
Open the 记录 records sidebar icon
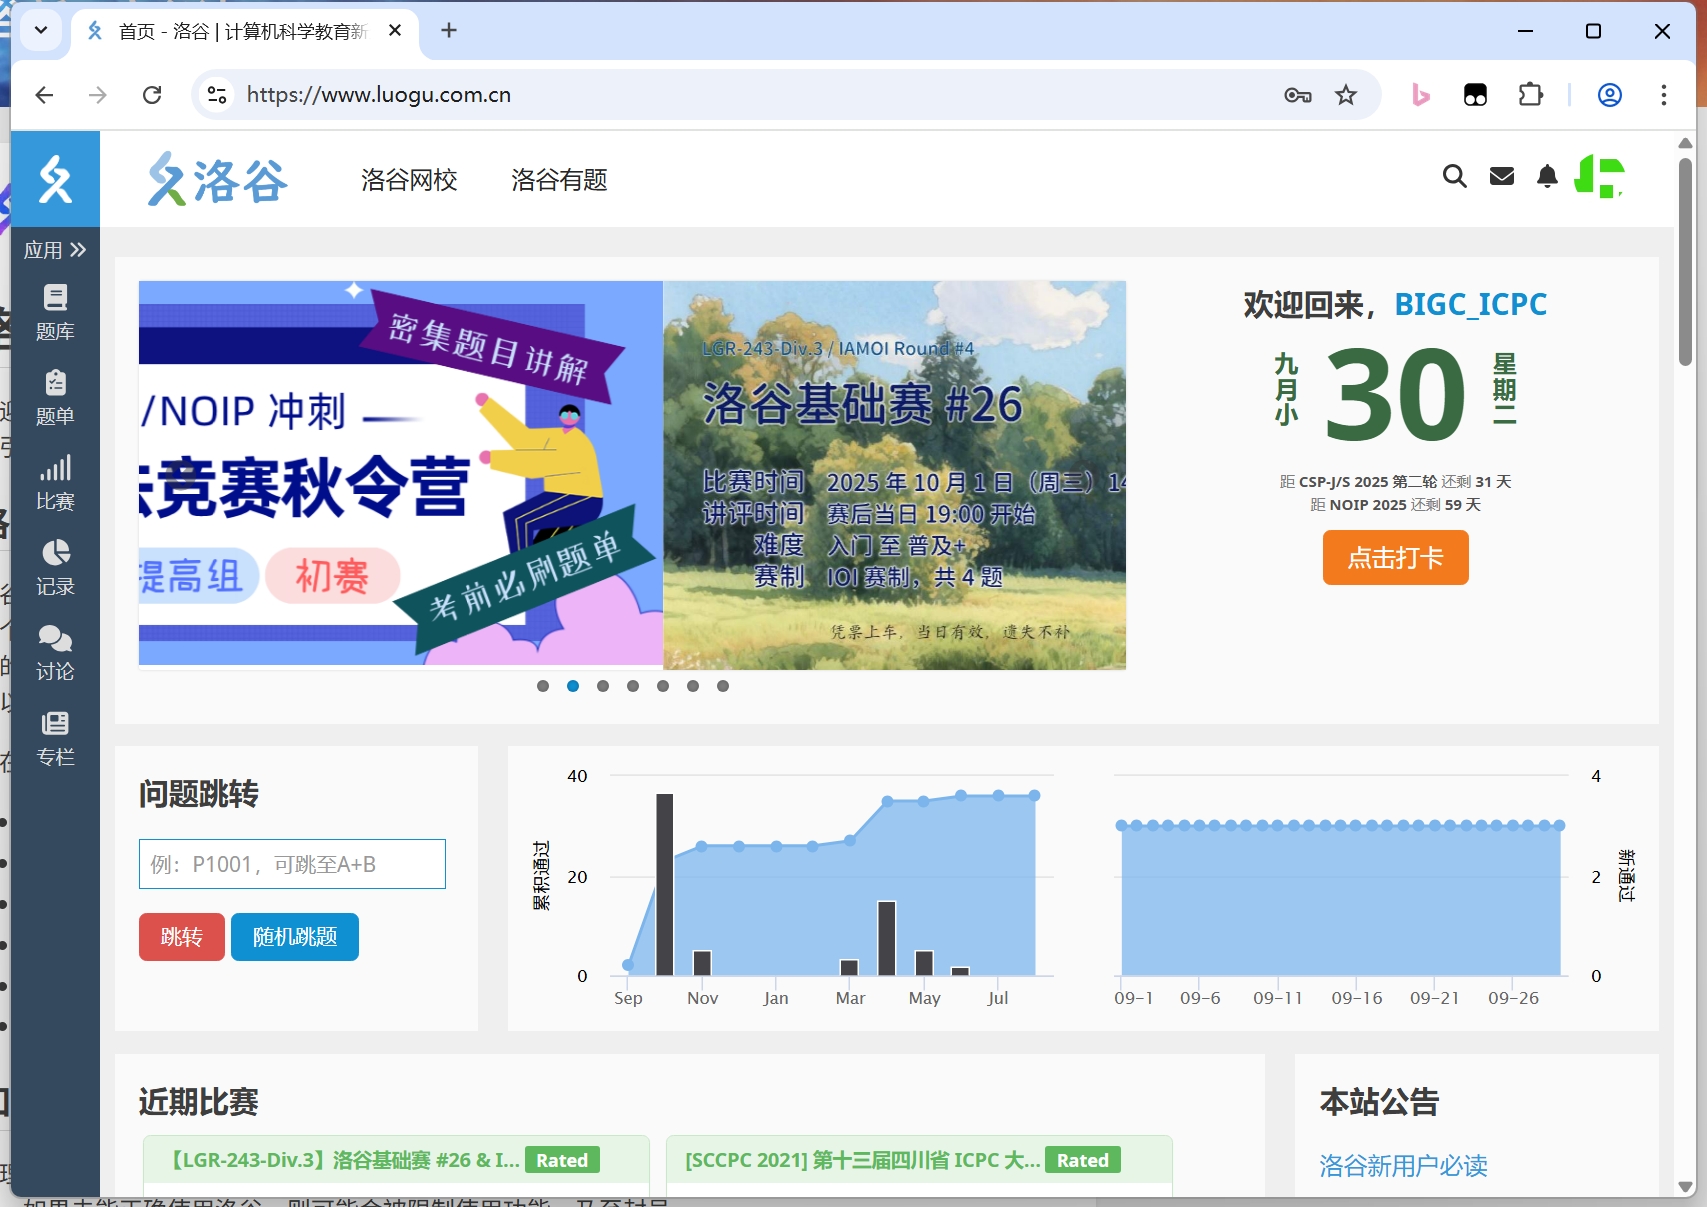55,567
